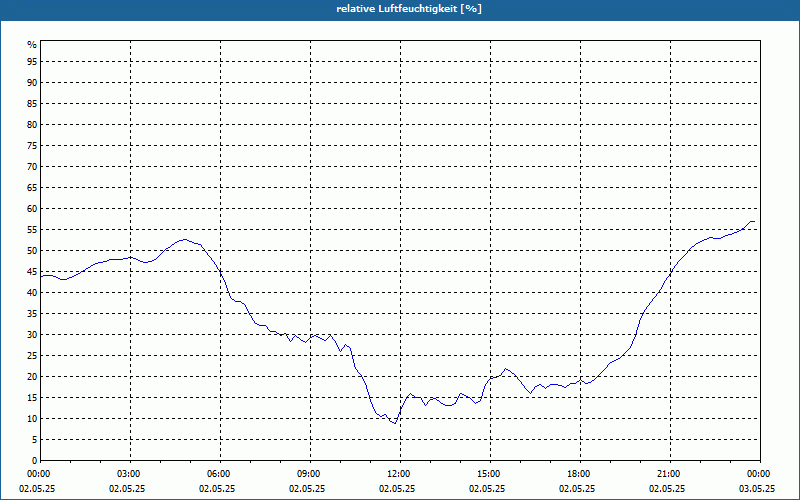Click the 0 y-axis label

tap(35, 460)
